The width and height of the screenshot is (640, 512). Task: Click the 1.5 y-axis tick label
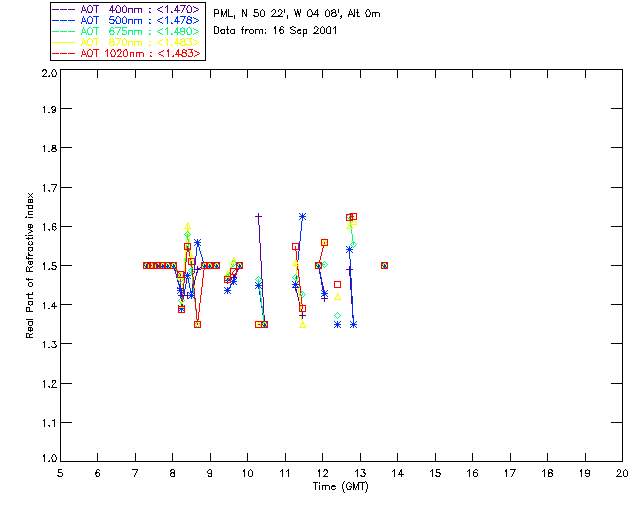49,266
